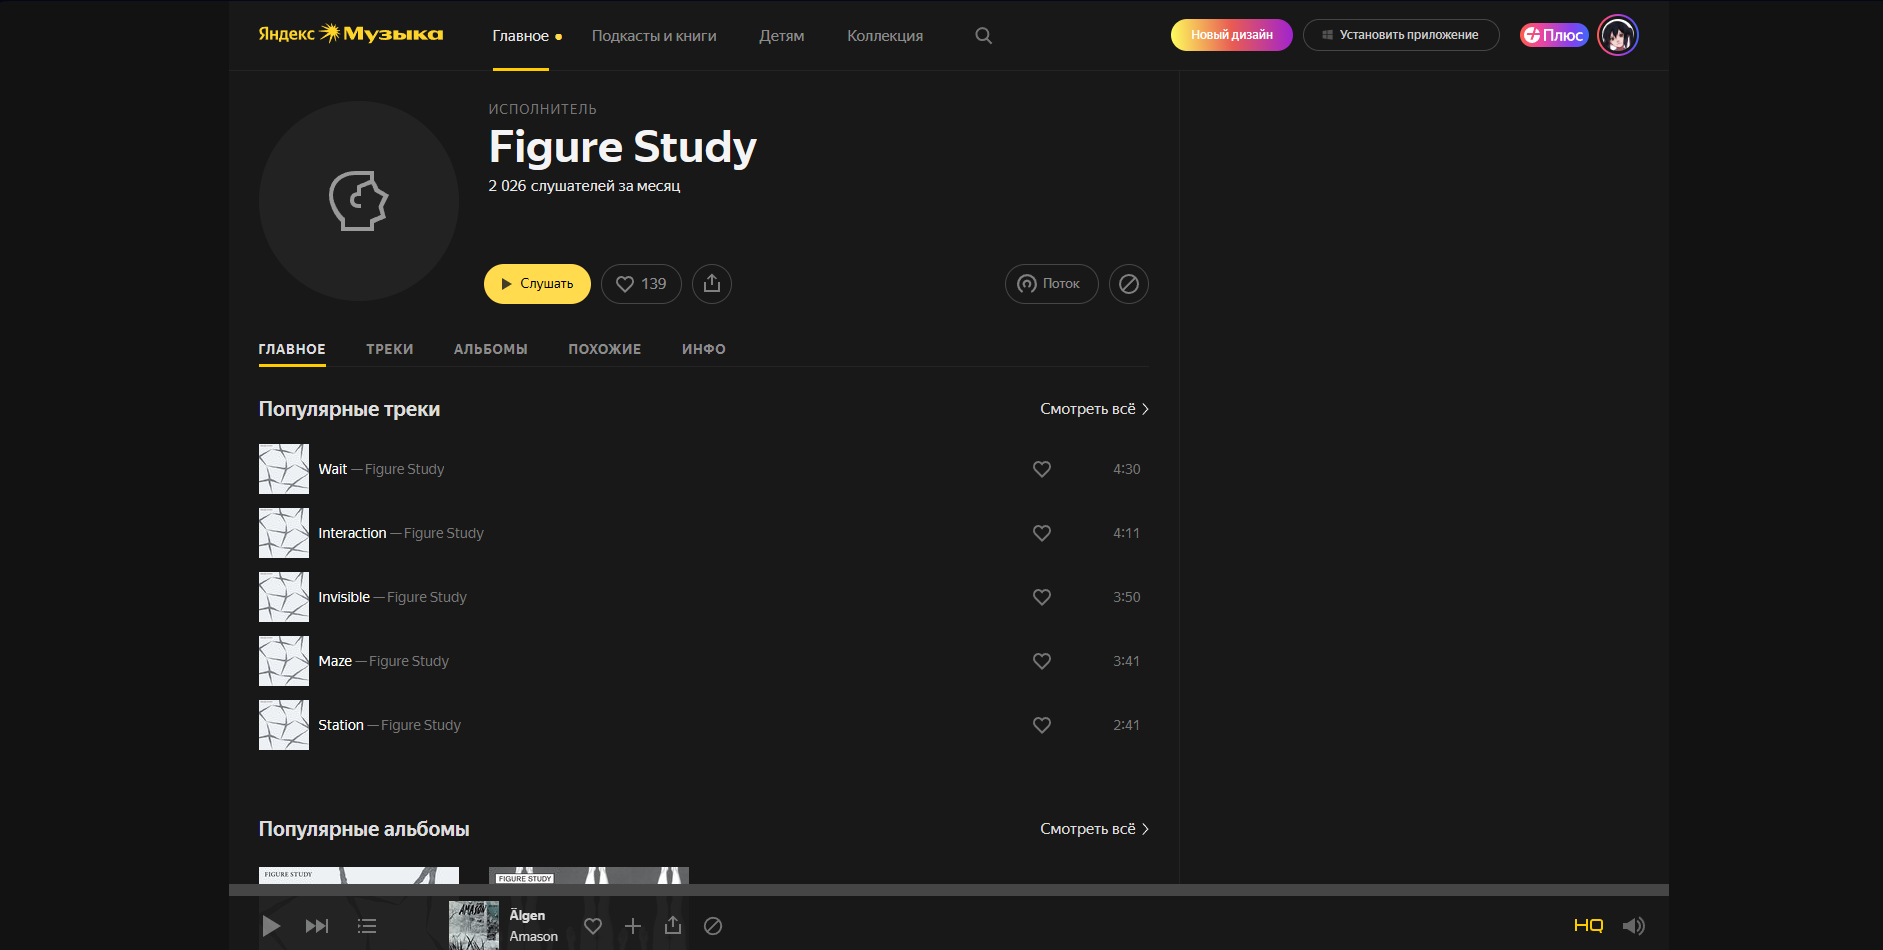Mute the volume speaker icon

click(x=1633, y=926)
